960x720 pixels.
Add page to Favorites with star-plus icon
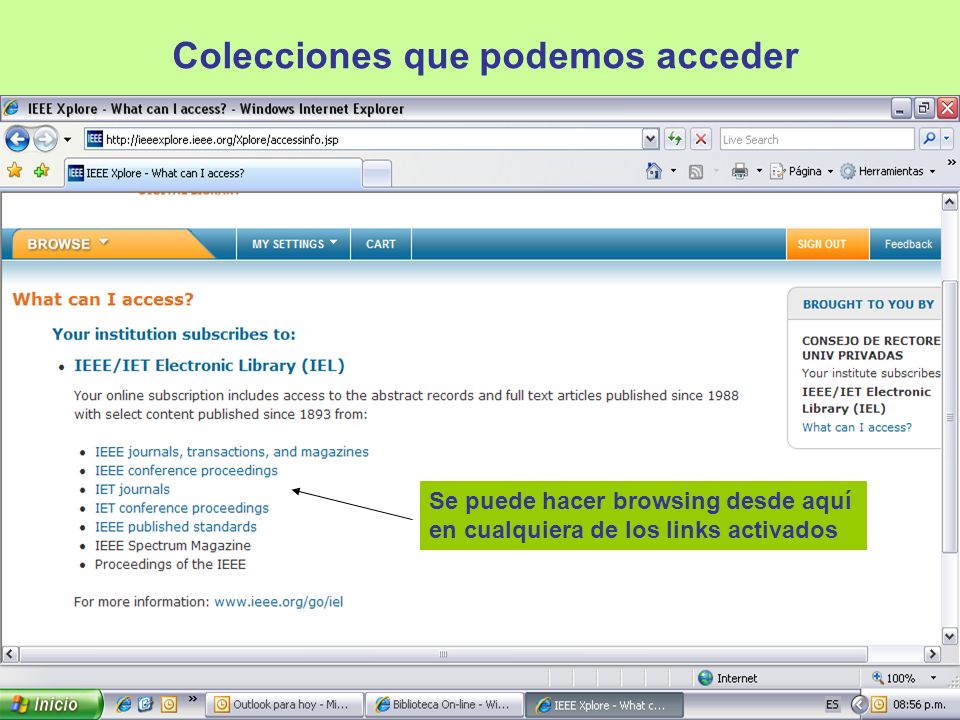pos(42,171)
